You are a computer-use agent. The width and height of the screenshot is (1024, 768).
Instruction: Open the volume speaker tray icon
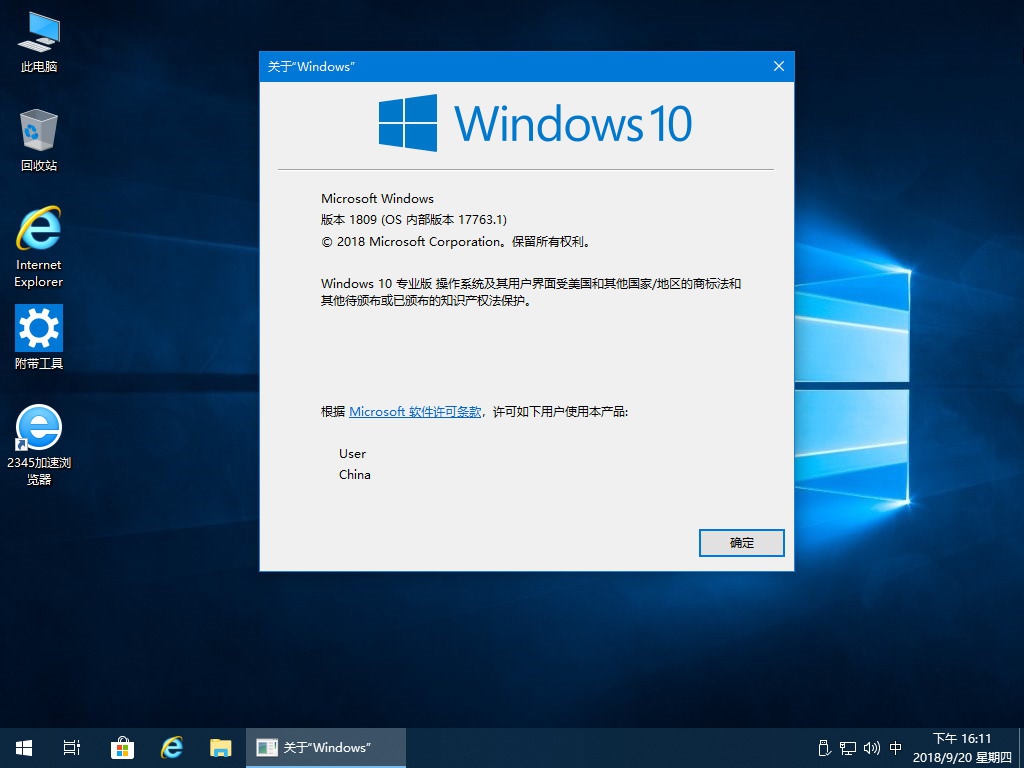872,748
